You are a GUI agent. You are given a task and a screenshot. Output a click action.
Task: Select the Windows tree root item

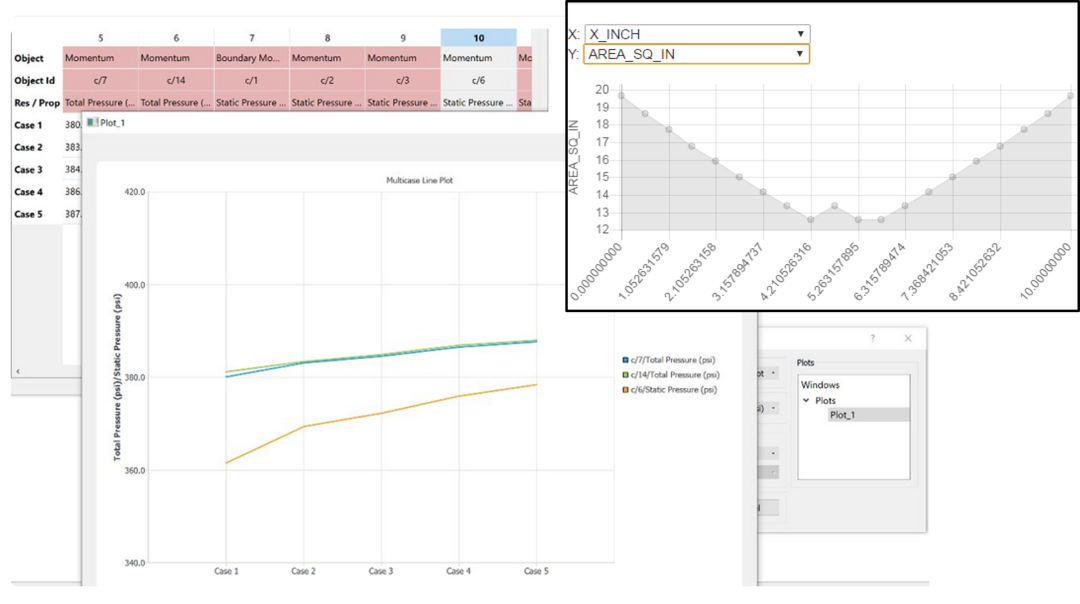coord(820,385)
